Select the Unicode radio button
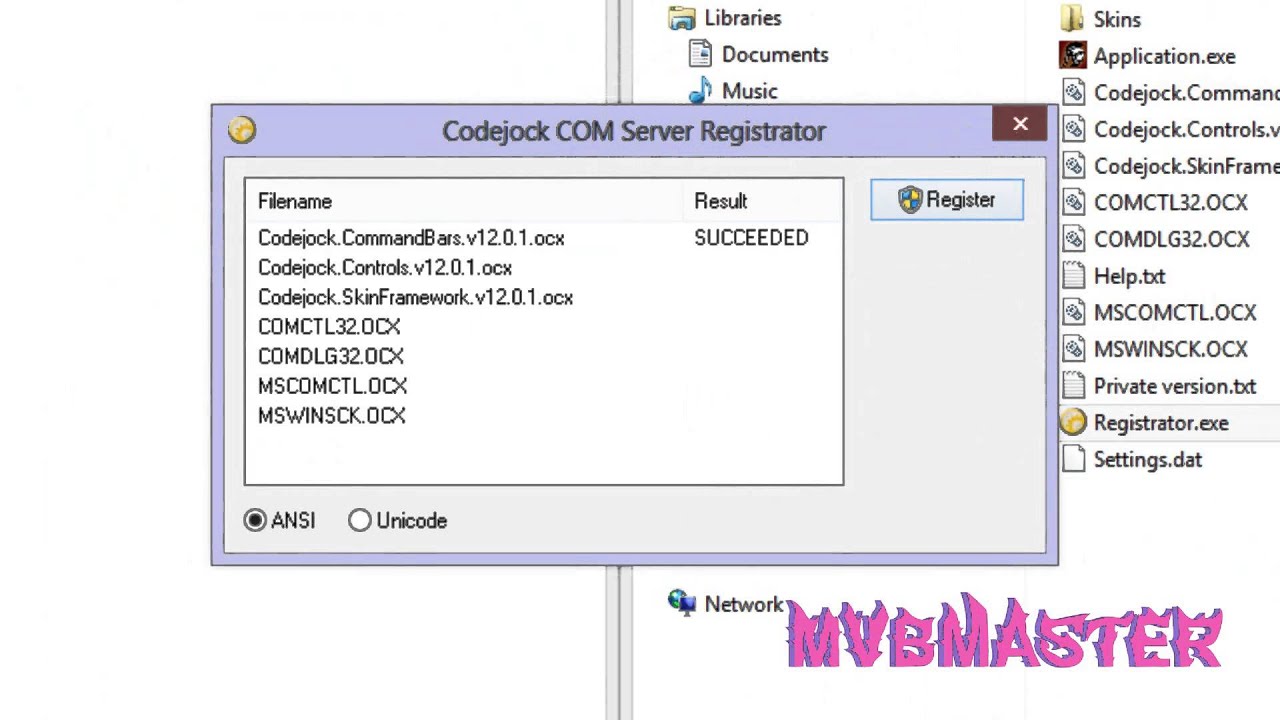 (x=398, y=521)
